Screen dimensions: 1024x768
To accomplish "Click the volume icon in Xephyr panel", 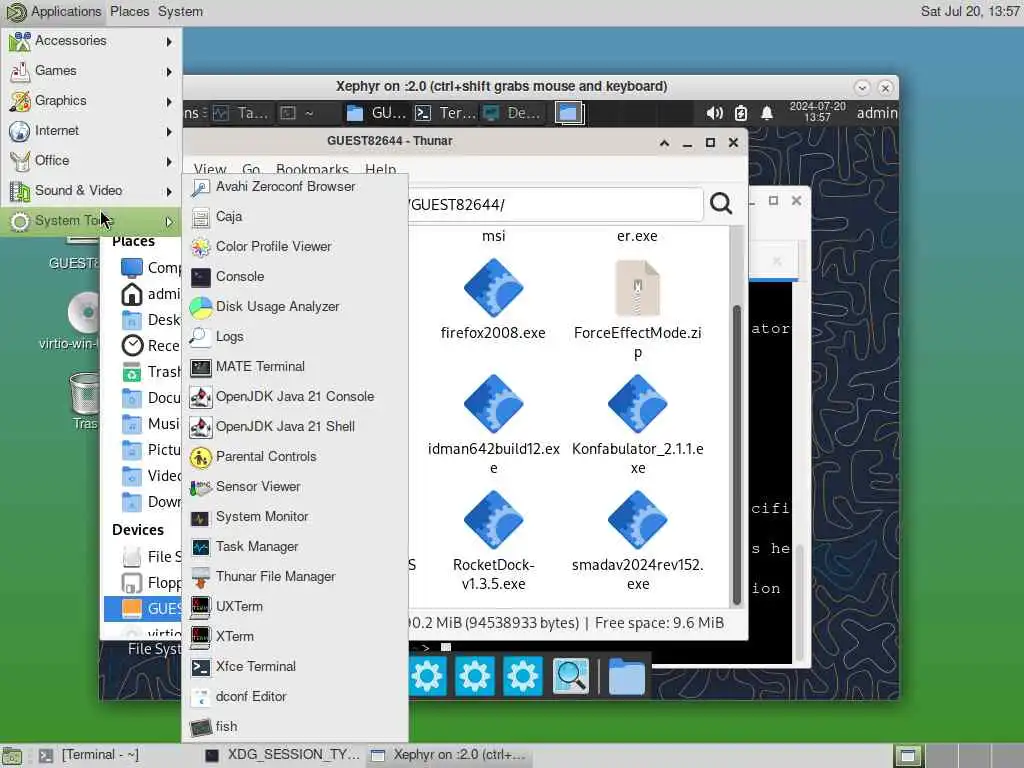I will click(x=714, y=113).
